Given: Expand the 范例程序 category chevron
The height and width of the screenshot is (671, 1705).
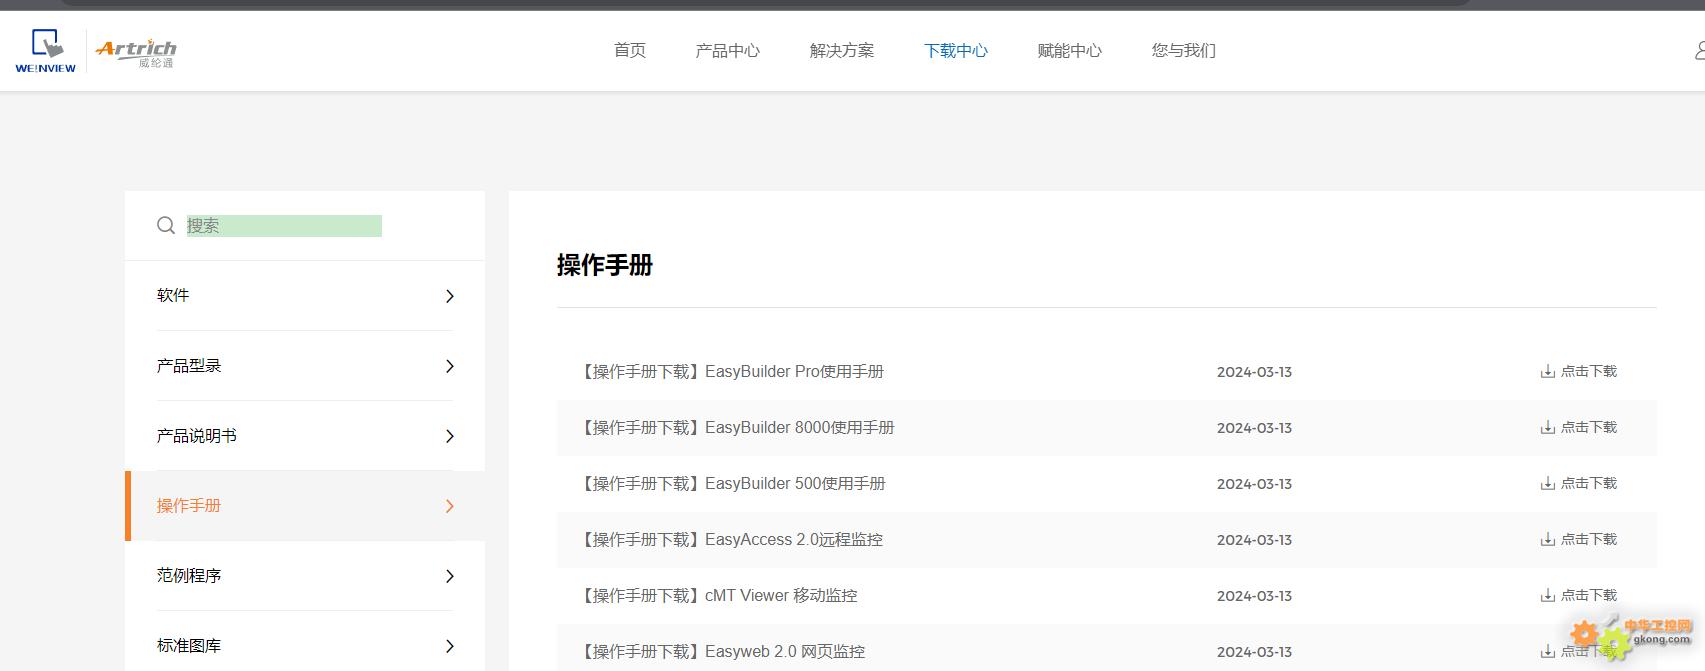Looking at the screenshot, I should click(449, 576).
